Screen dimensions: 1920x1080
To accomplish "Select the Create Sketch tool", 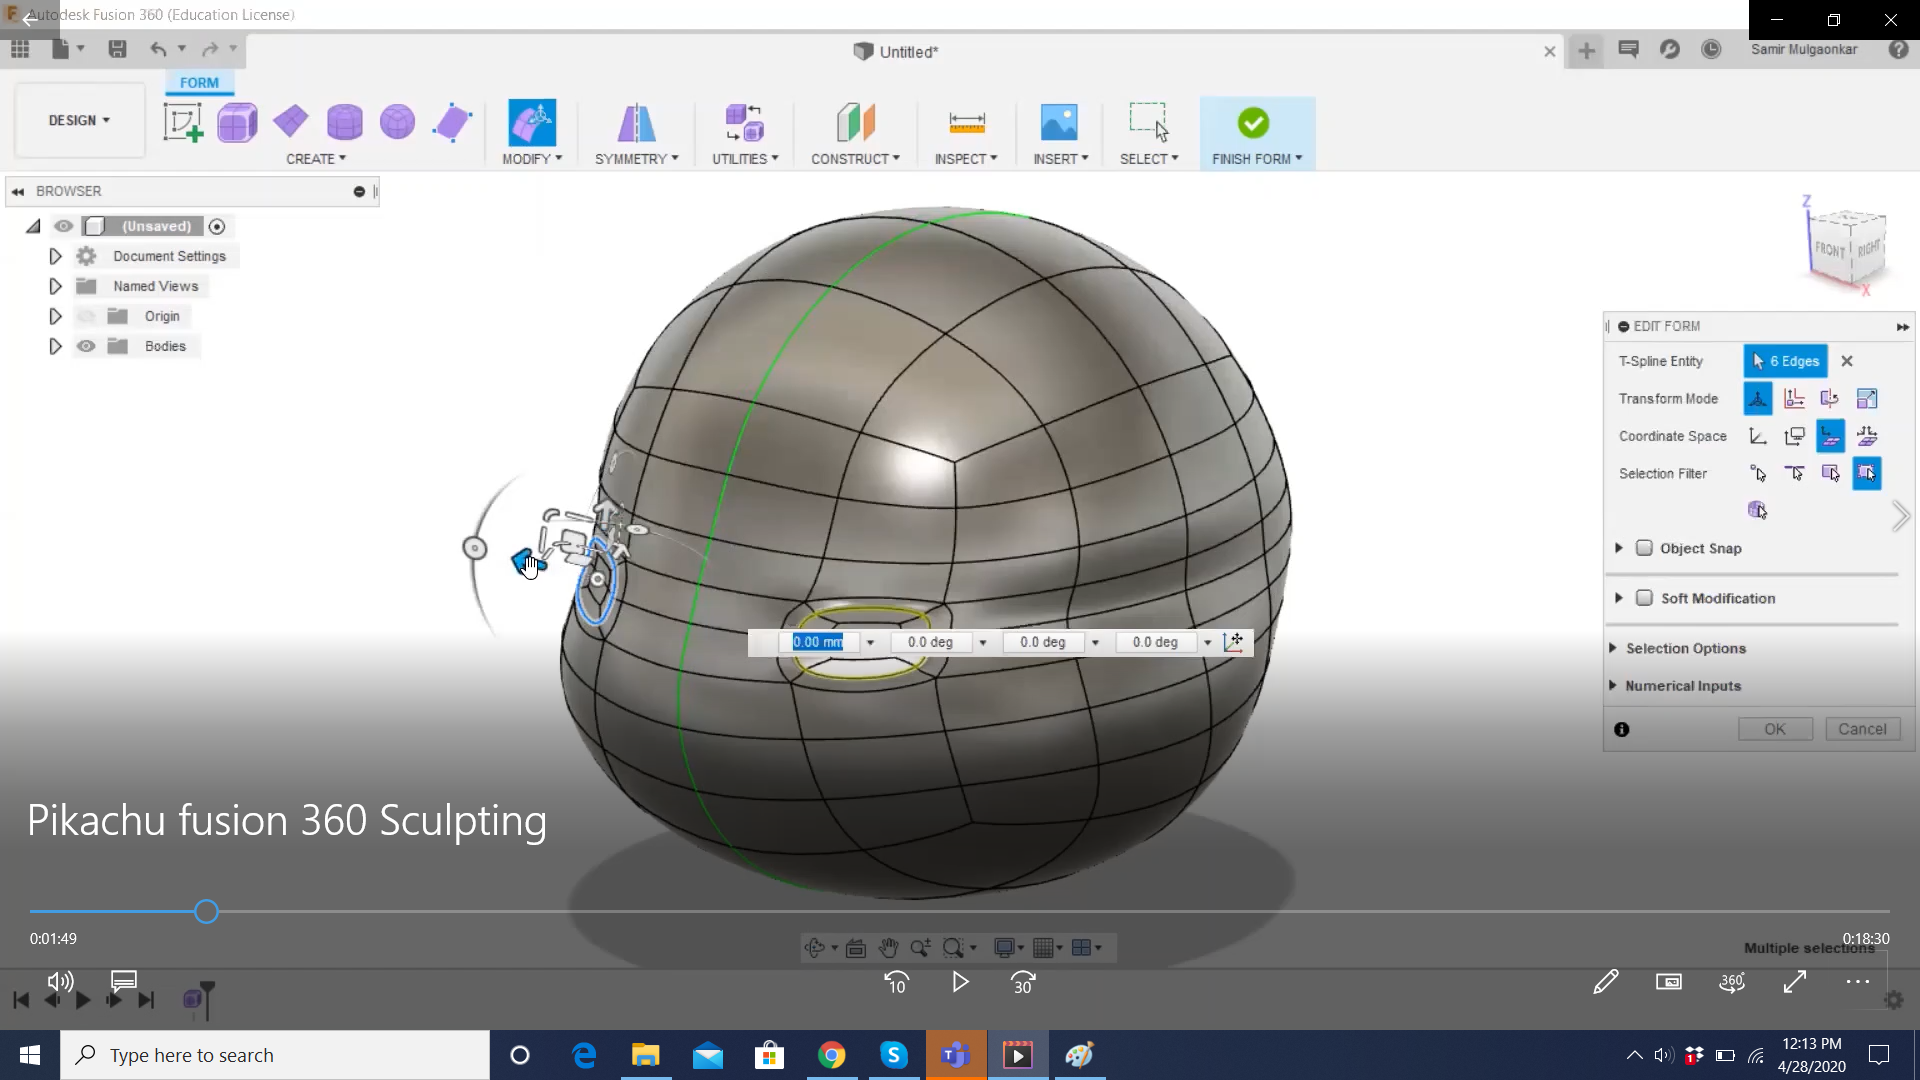I will click(183, 123).
